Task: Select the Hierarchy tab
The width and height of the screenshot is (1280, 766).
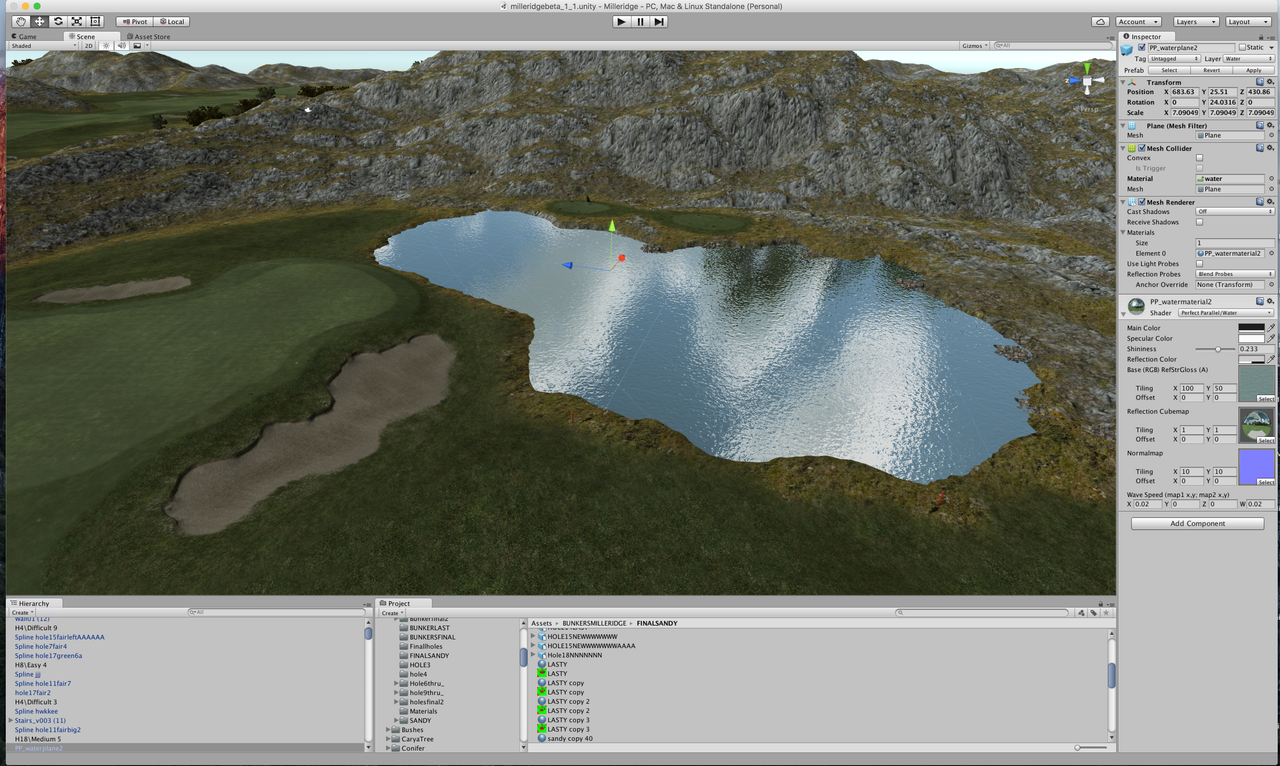Action: (34, 603)
